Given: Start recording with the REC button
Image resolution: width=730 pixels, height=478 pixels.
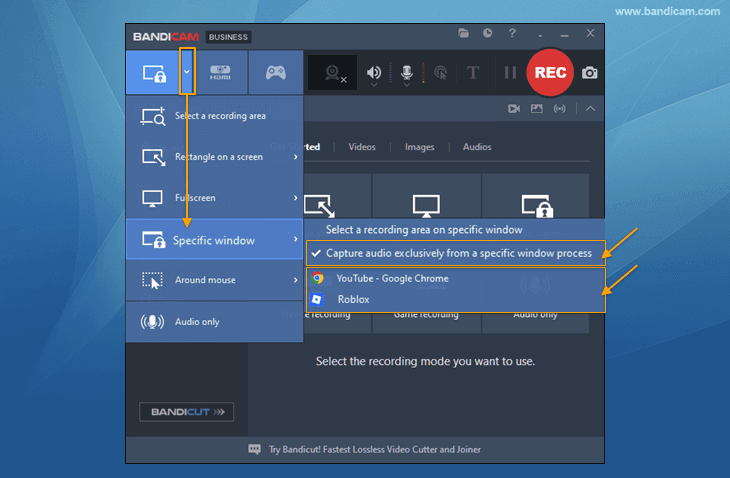Looking at the screenshot, I should (550, 73).
